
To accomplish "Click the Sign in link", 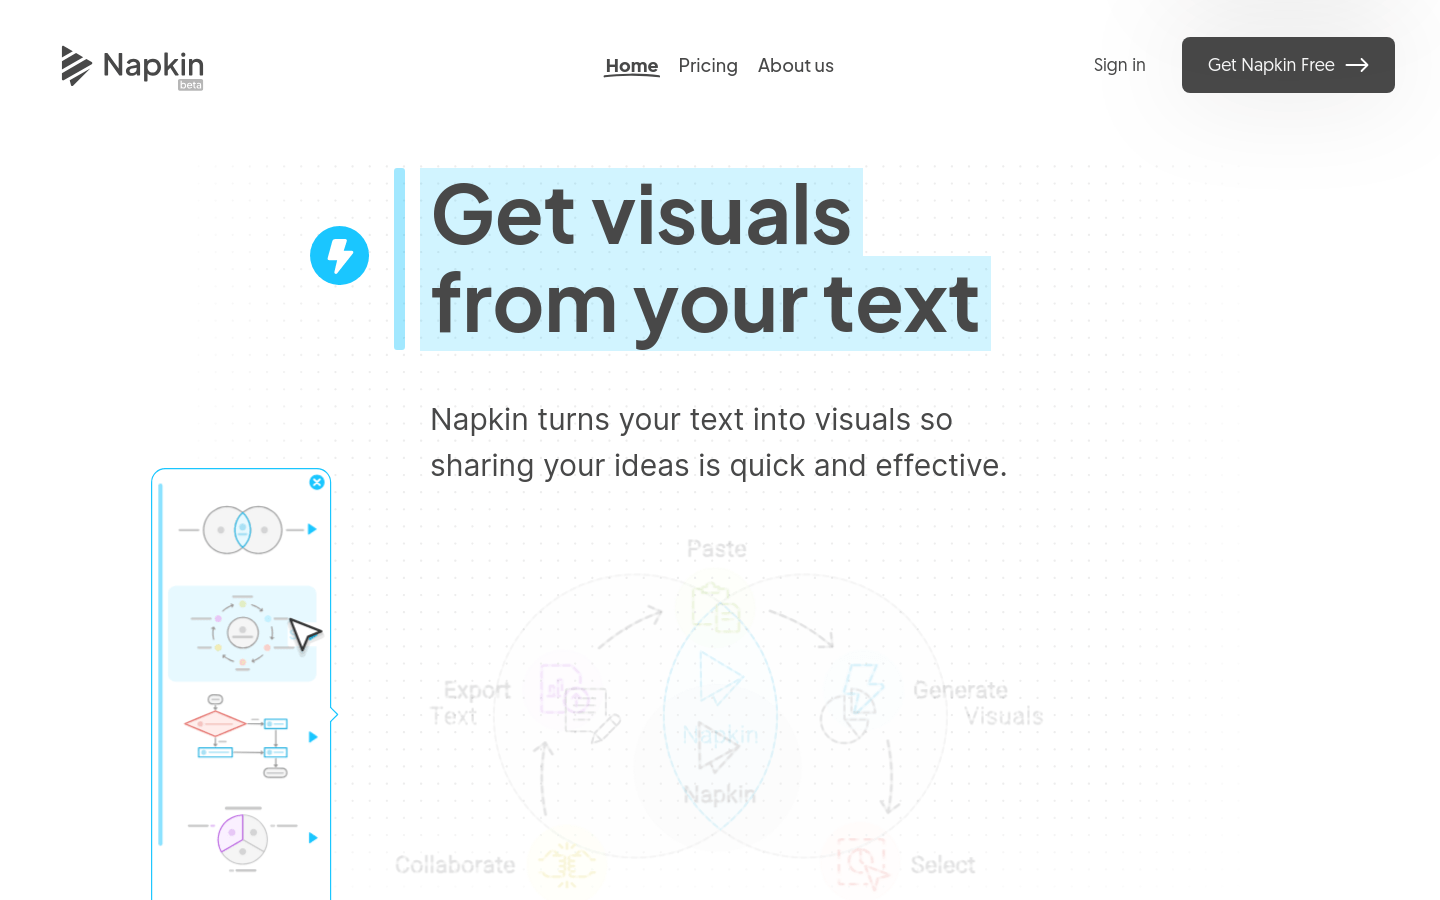I will [x=1119, y=65].
